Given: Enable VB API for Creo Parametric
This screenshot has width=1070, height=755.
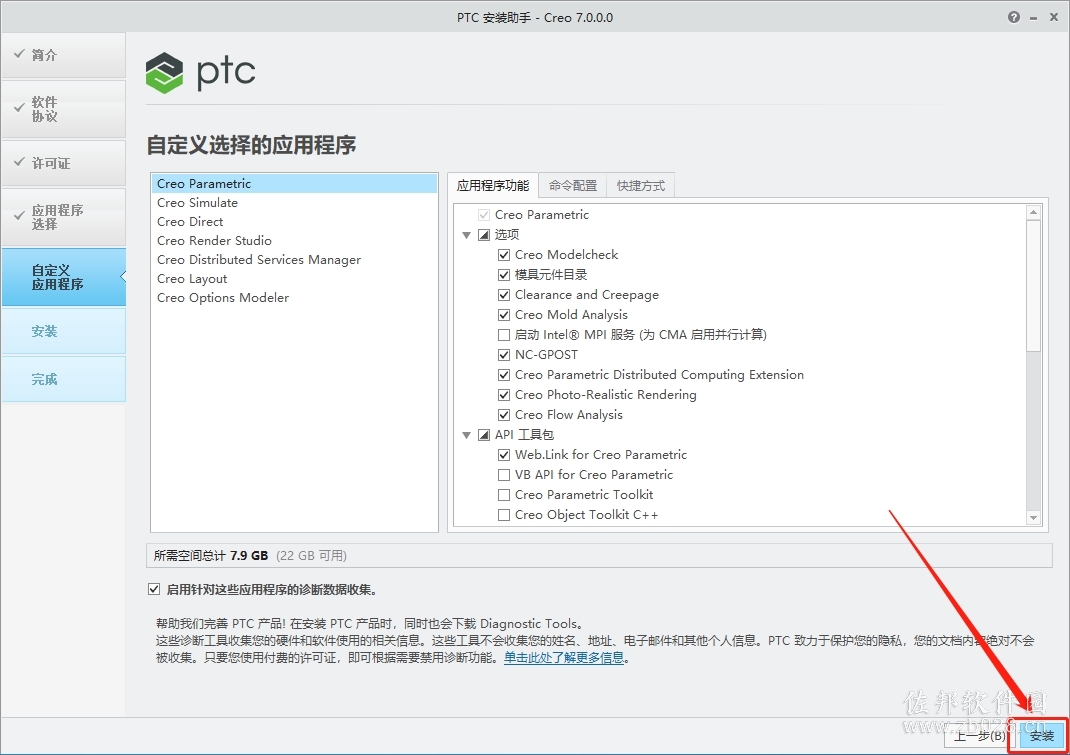Looking at the screenshot, I should (x=504, y=474).
